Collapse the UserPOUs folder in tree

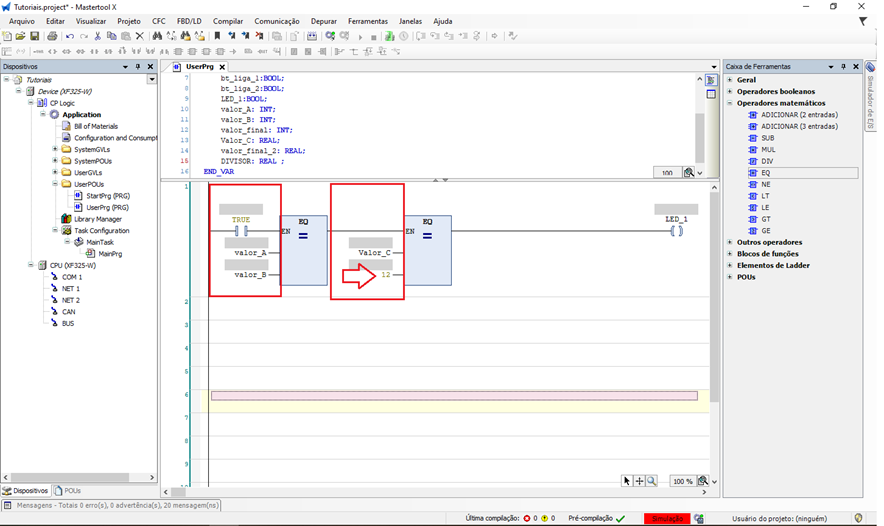coord(55,184)
